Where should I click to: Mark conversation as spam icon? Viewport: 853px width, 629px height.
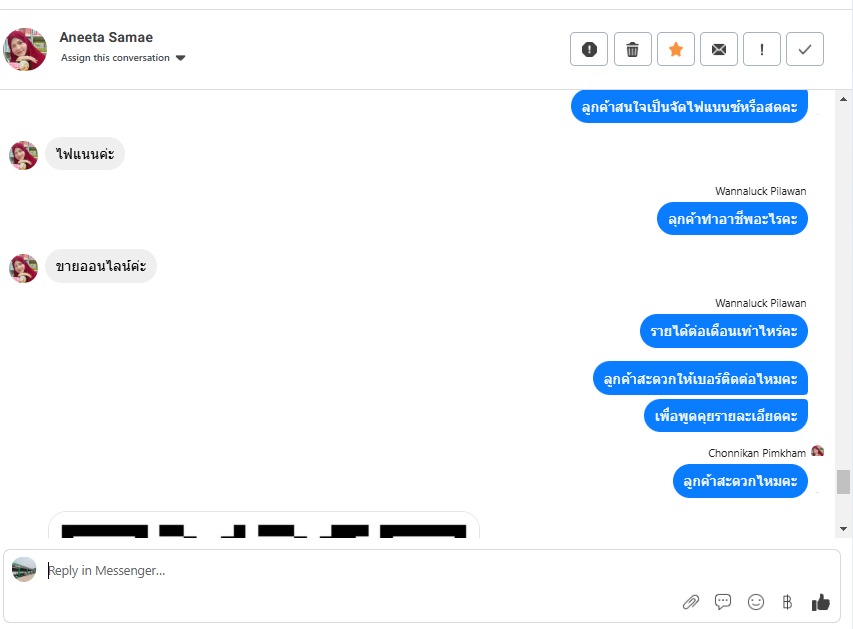click(x=589, y=50)
